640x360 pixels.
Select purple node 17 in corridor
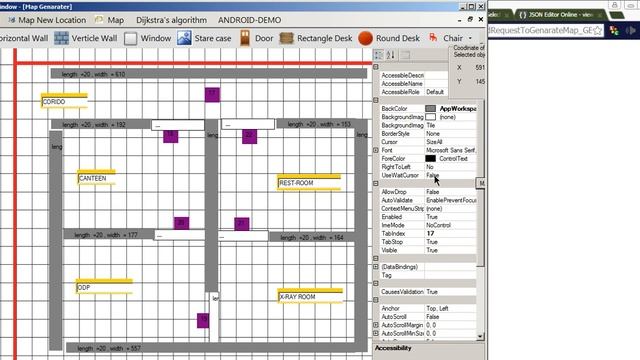click(212, 95)
